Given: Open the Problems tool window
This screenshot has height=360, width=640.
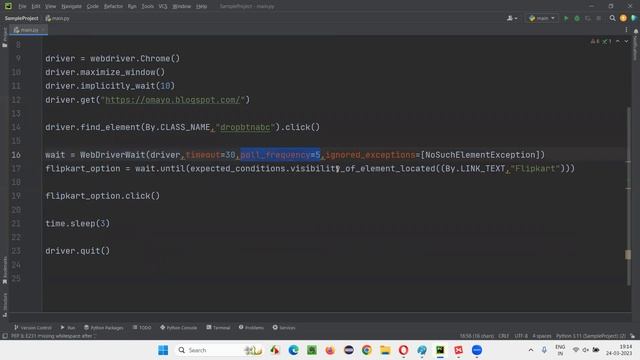Looking at the screenshot, I should pos(251,327).
